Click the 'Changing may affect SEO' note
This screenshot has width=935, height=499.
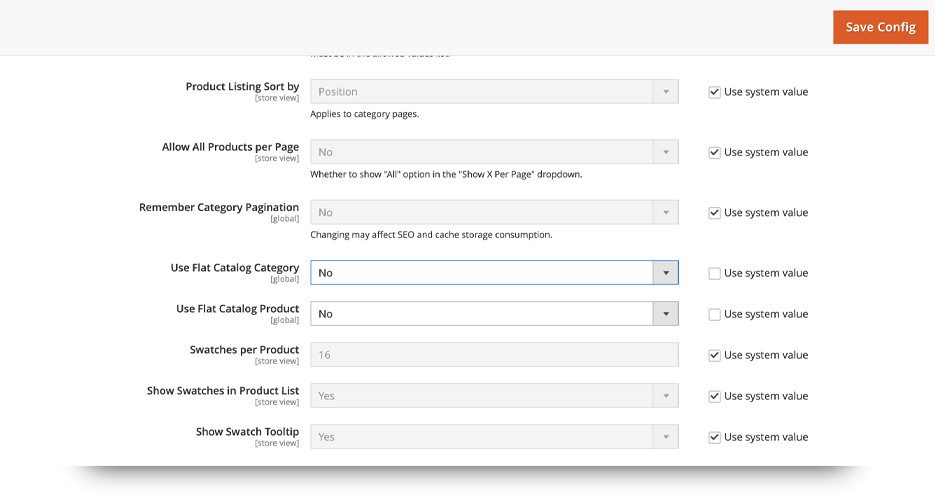coord(431,235)
